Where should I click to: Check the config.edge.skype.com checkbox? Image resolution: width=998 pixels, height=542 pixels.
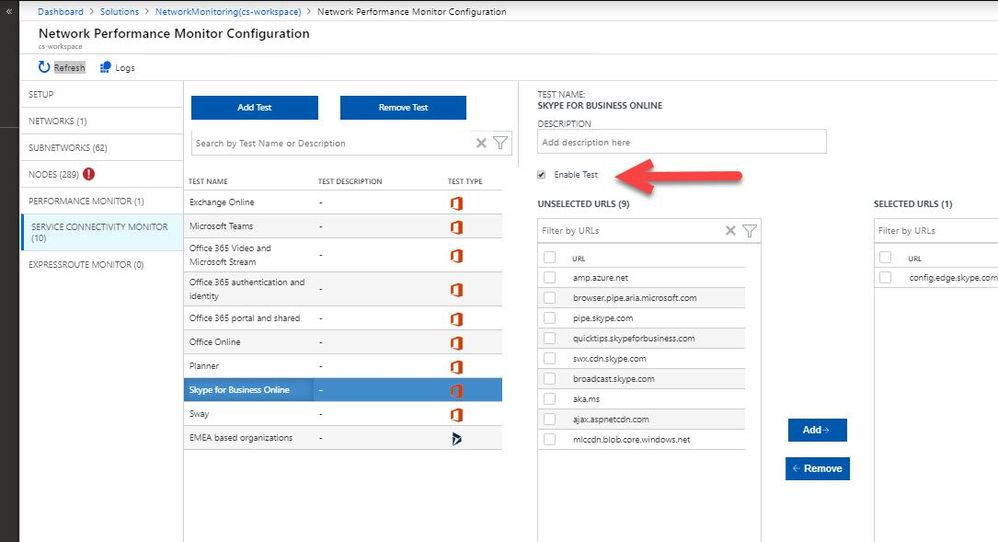tap(885, 277)
